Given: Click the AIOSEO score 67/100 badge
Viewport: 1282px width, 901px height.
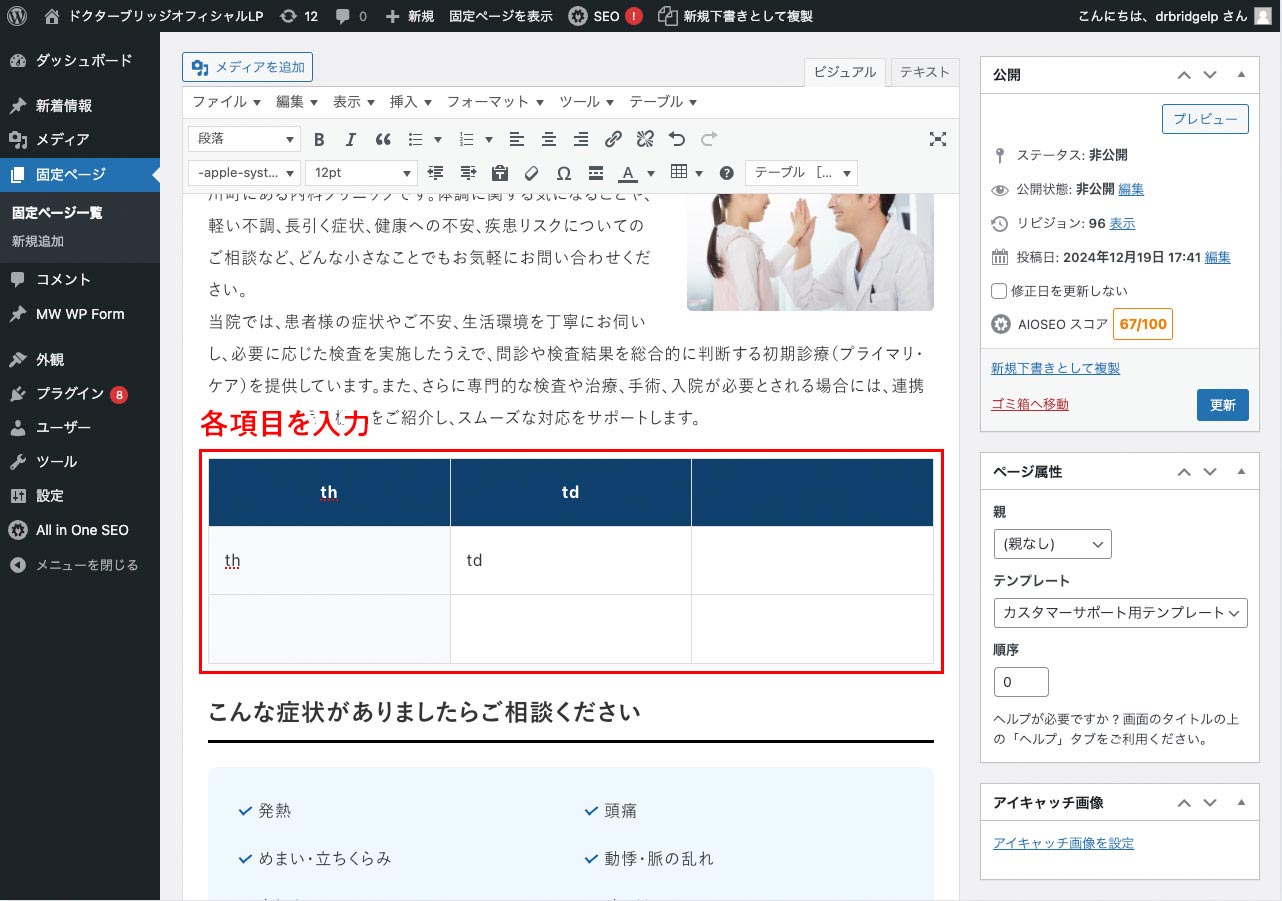Looking at the screenshot, I should tap(1143, 324).
